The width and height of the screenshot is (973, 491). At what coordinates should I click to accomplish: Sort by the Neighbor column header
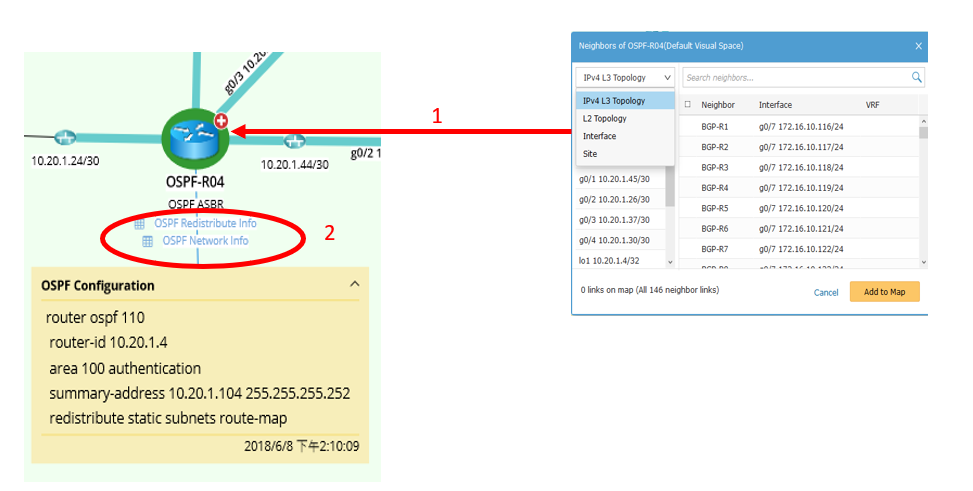(718, 105)
